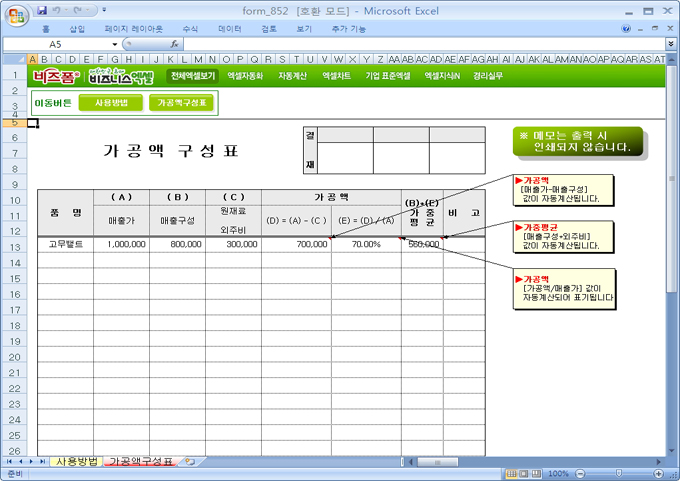Open the 엑셀자동화 menu in green banner
The width and height of the screenshot is (680, 481).
[245, 76]
